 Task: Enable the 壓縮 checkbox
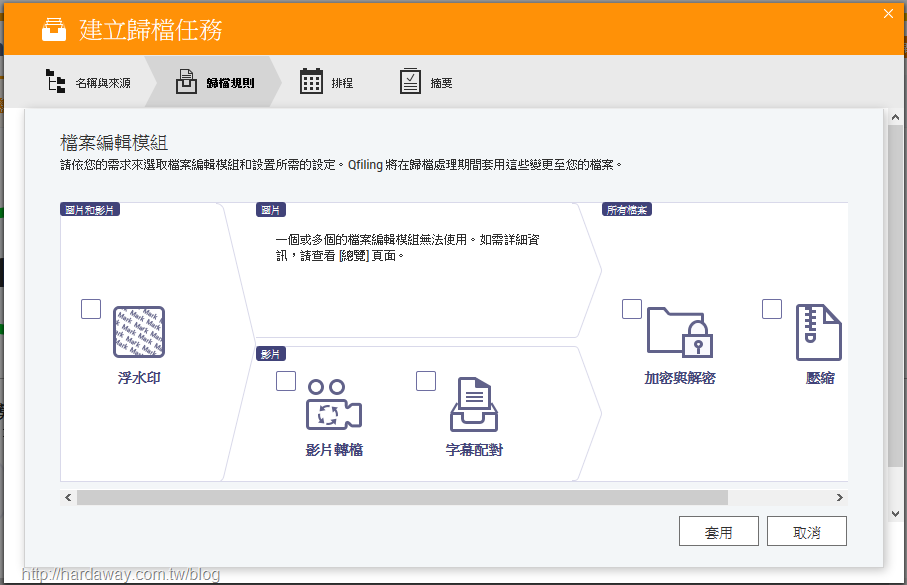[x=772, y=309]
